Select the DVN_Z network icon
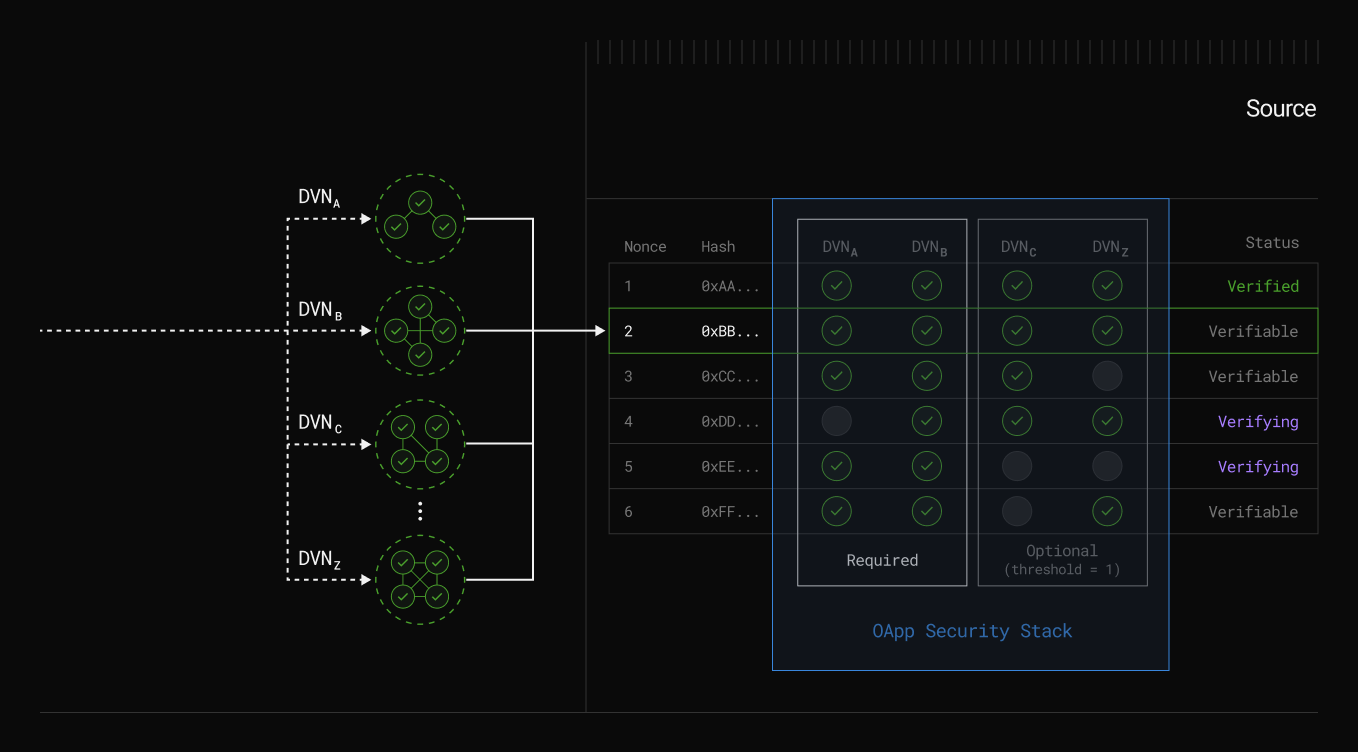The width and height of the screenshot is (1358, 752). tap(419, 580)
